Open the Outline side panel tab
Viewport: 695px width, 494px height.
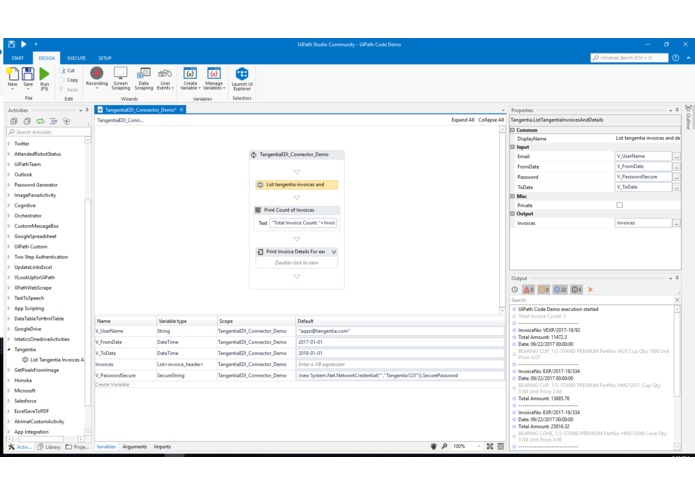tap(688, 118)
